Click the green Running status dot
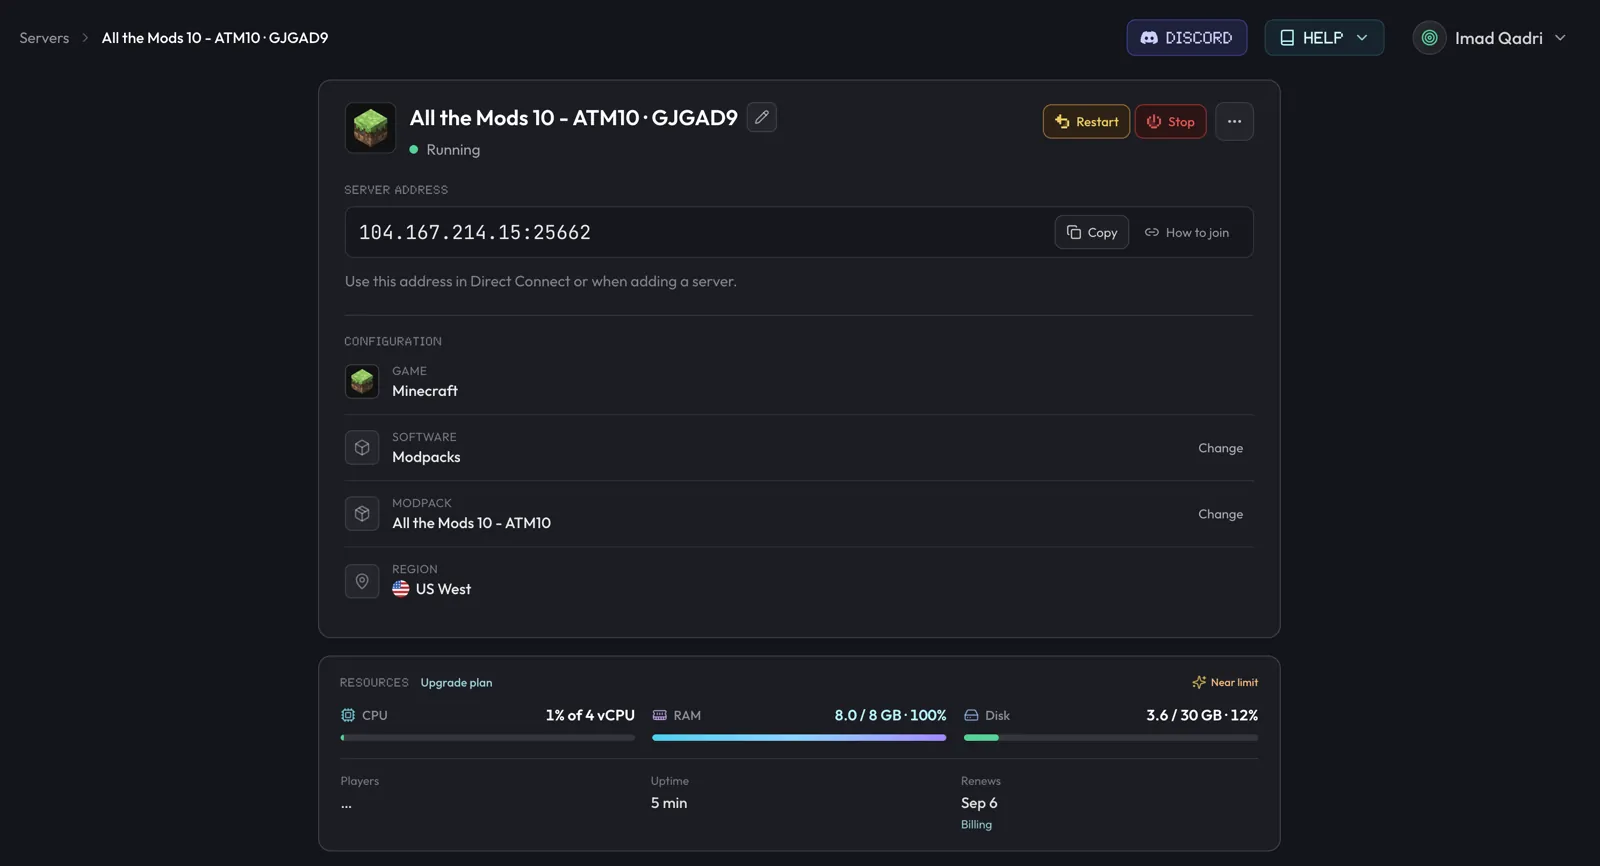Viewport: 1600px width, 866px height. (x=414, y=149)
